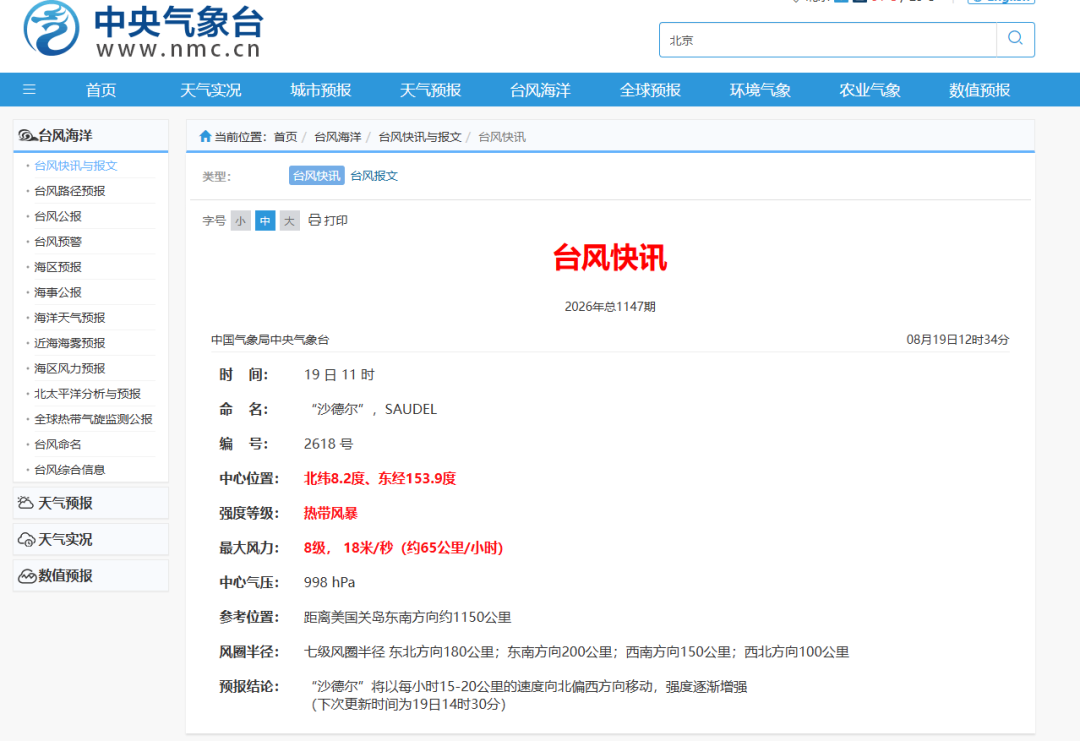The image size is (1080, 741).
Task: Open 海事公报 sidebar link
Action: click(x=58, y=293)
